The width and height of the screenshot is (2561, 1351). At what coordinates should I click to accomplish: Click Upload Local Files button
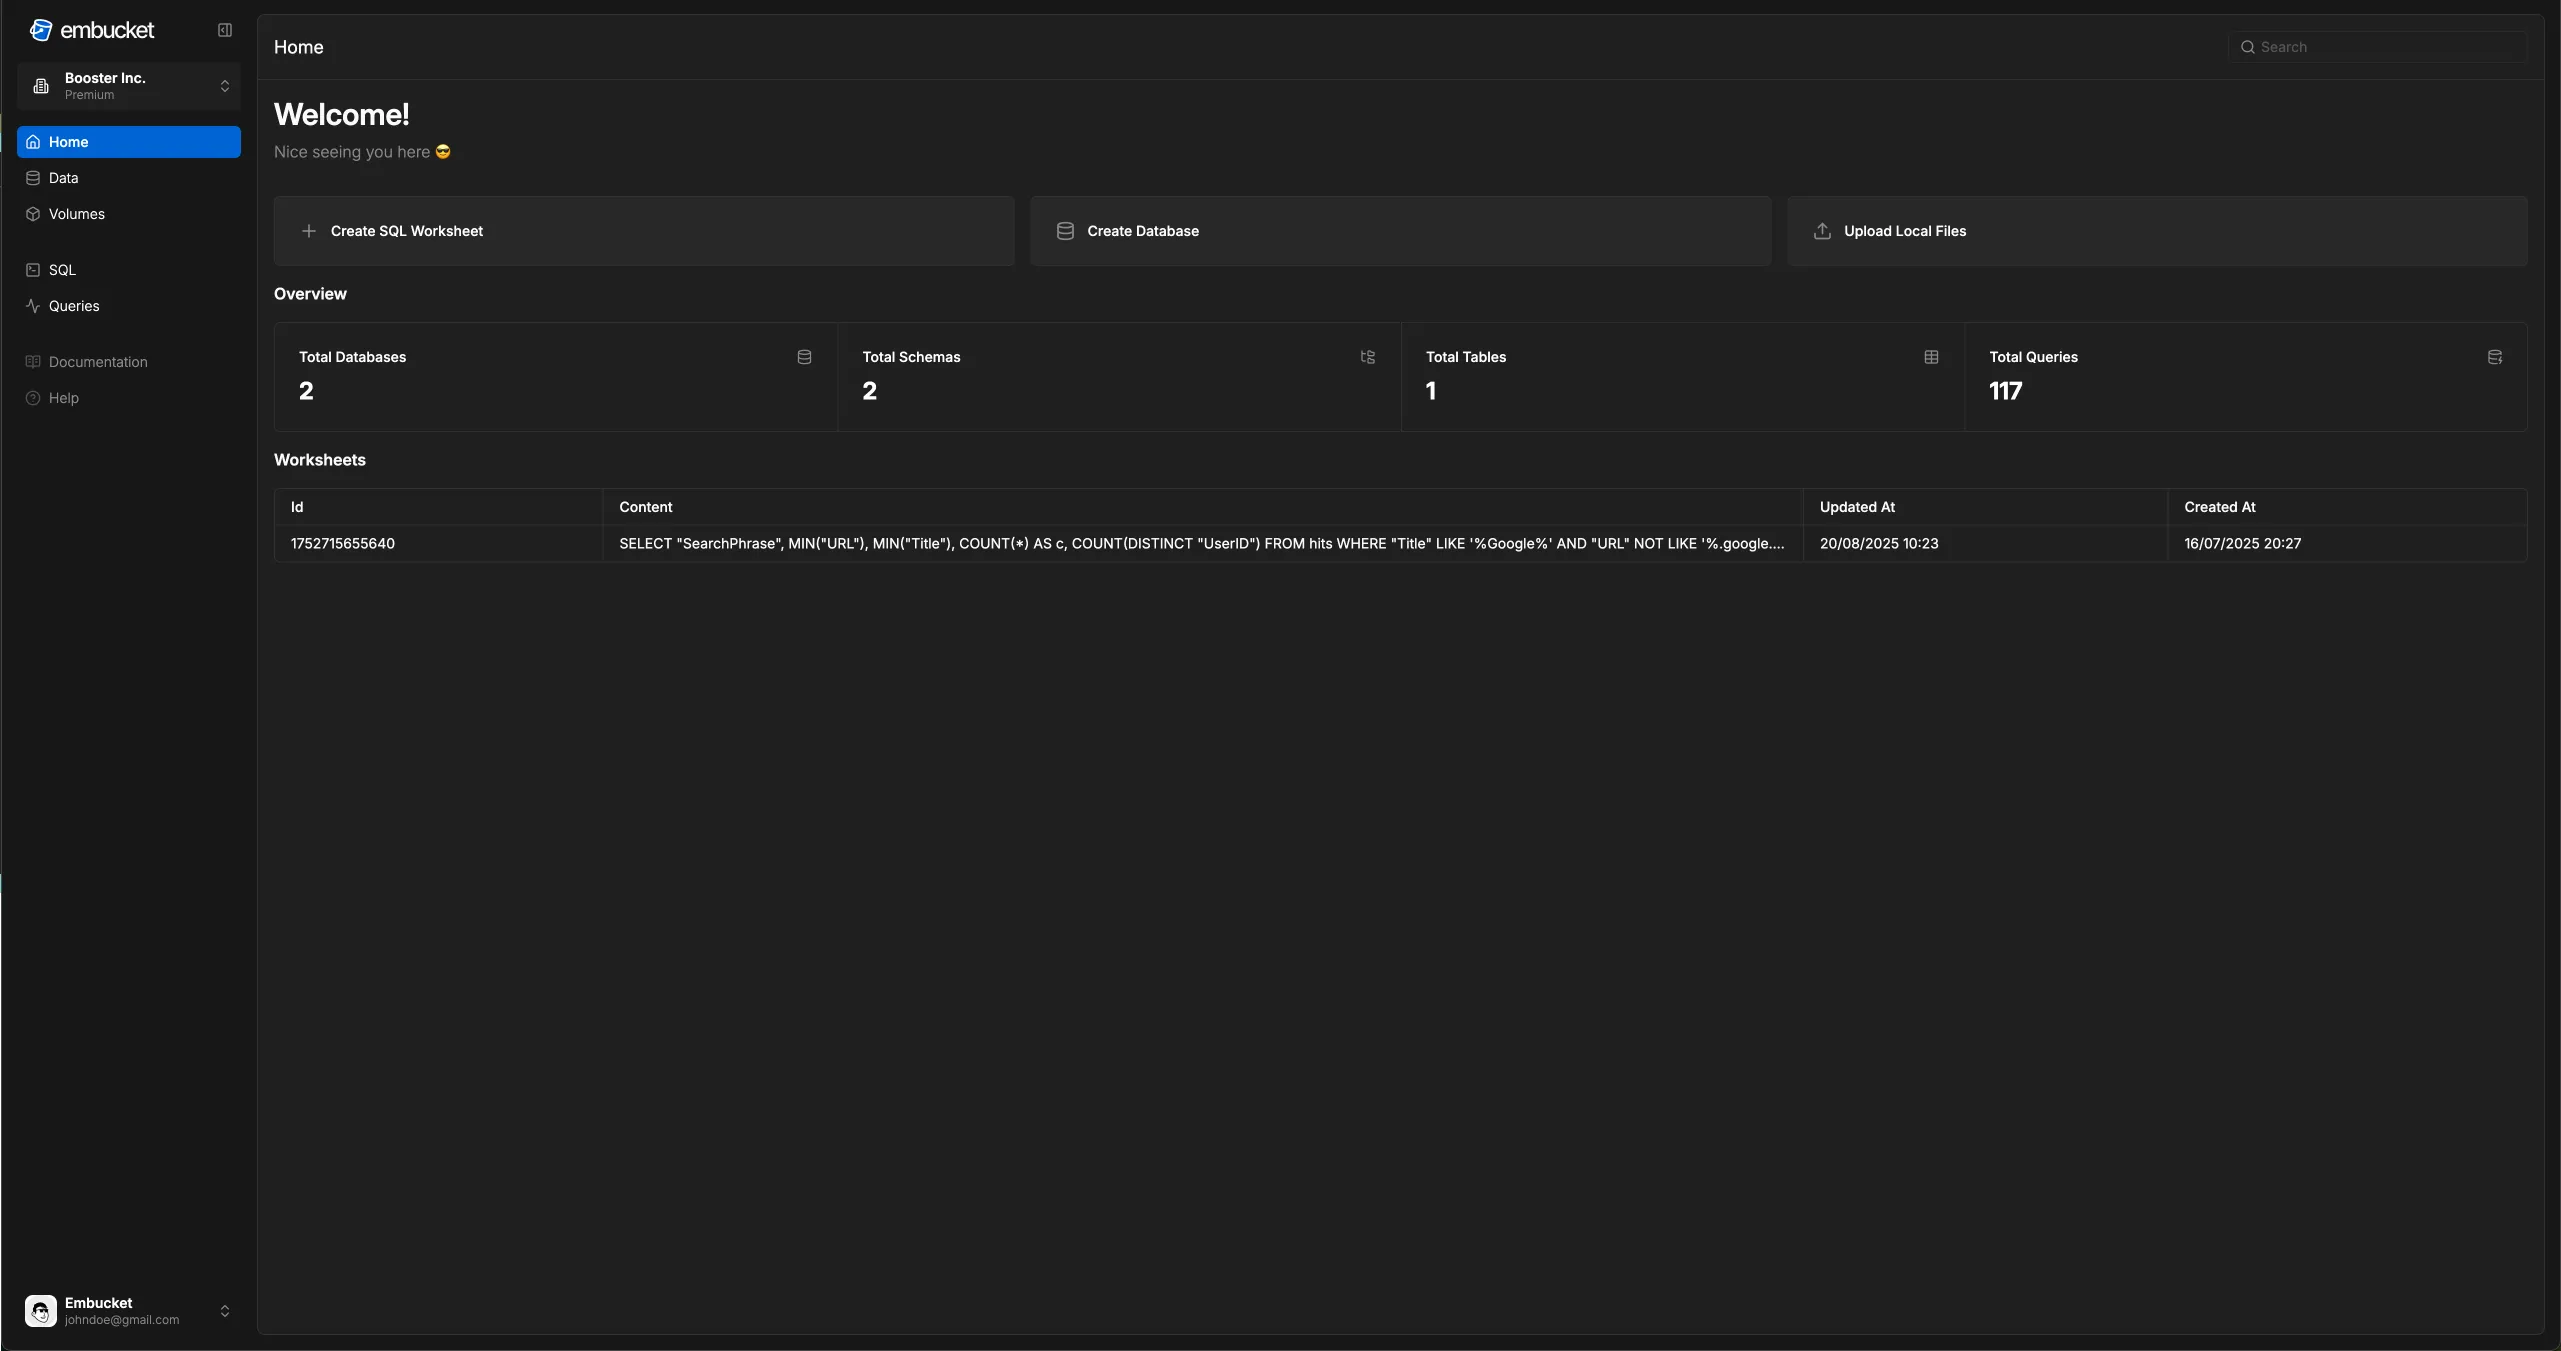[2157, 231]
